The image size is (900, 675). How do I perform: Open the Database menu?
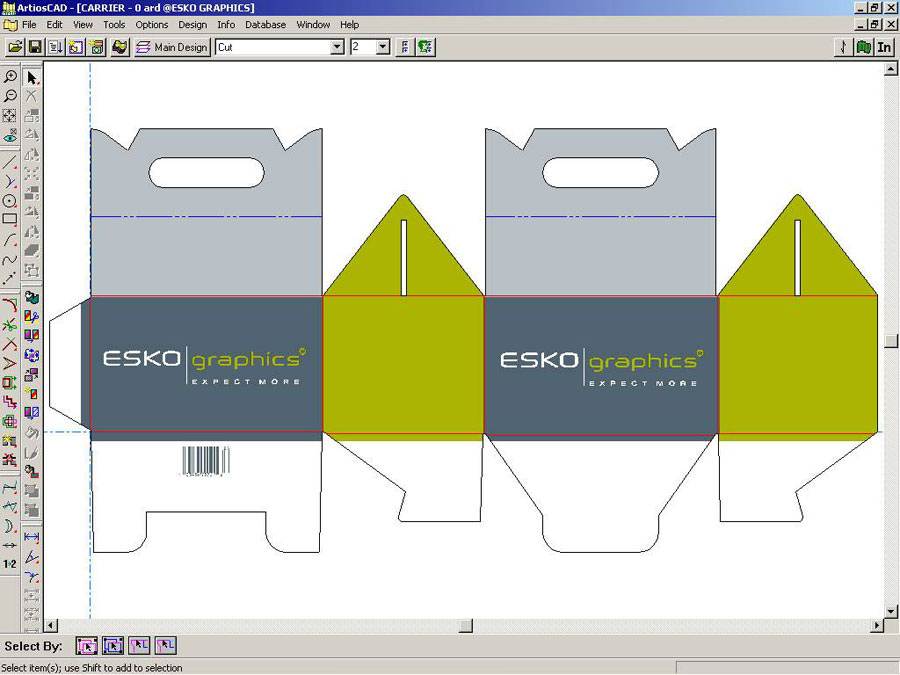(265, 25)
